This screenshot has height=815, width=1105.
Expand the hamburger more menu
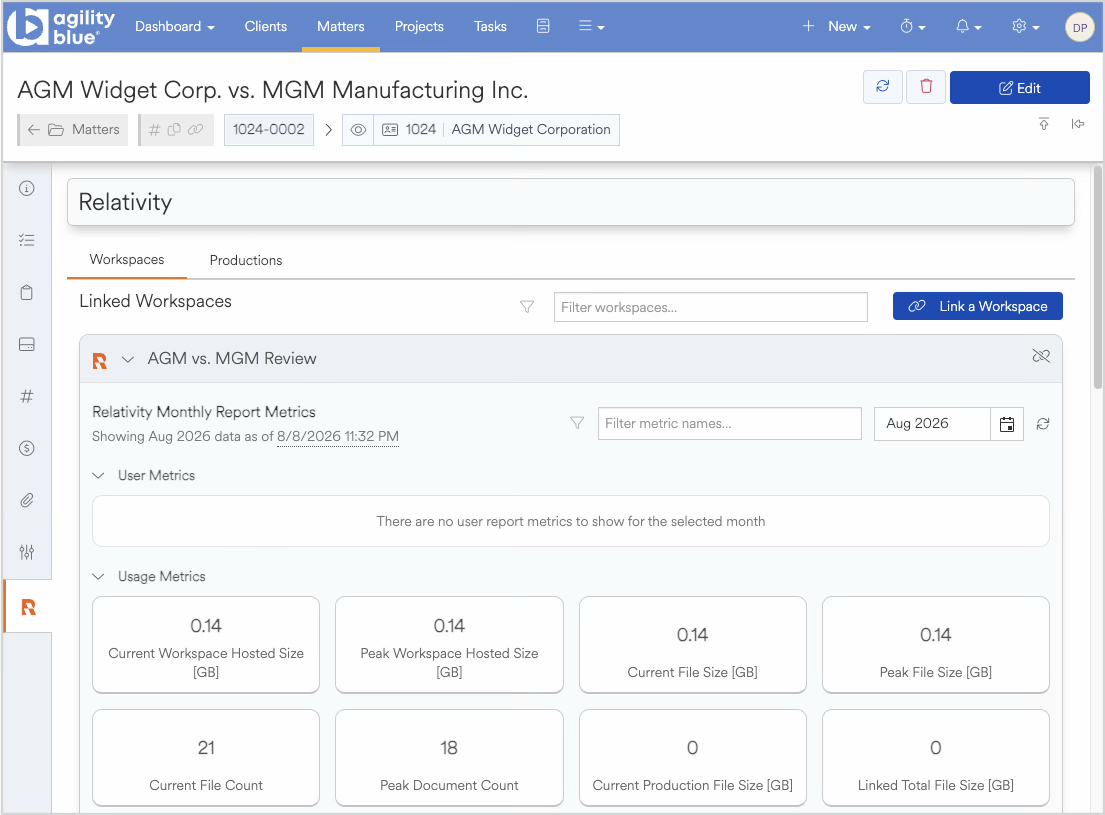(x=591, y=26)
